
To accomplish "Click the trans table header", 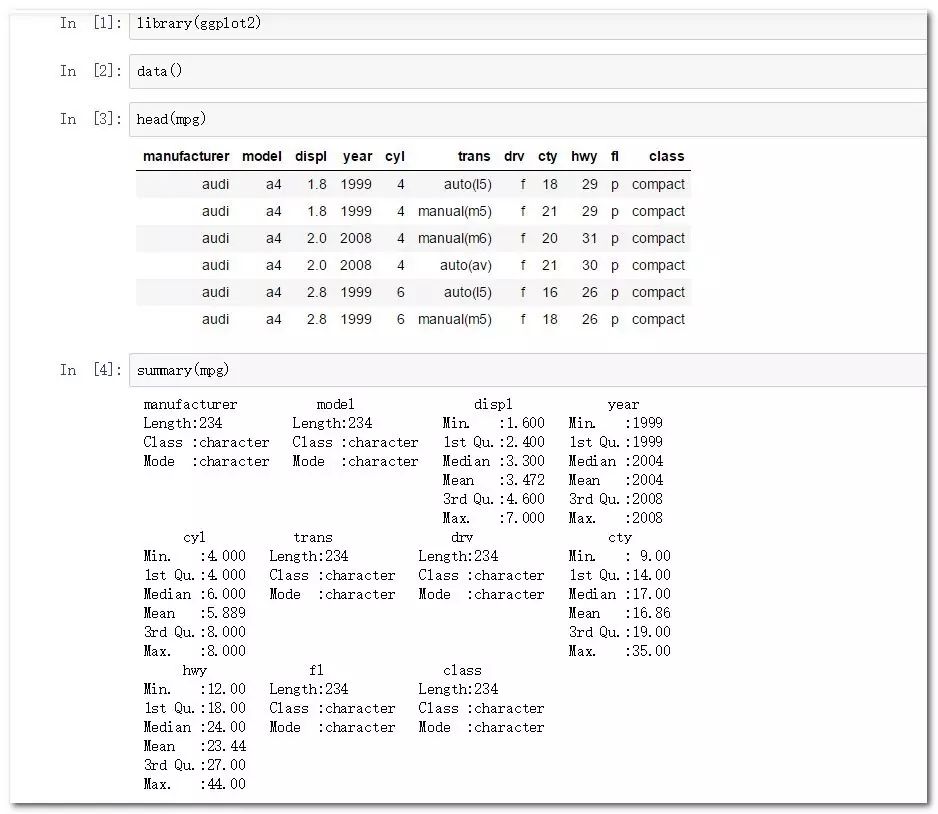I will tap(474, 156).
